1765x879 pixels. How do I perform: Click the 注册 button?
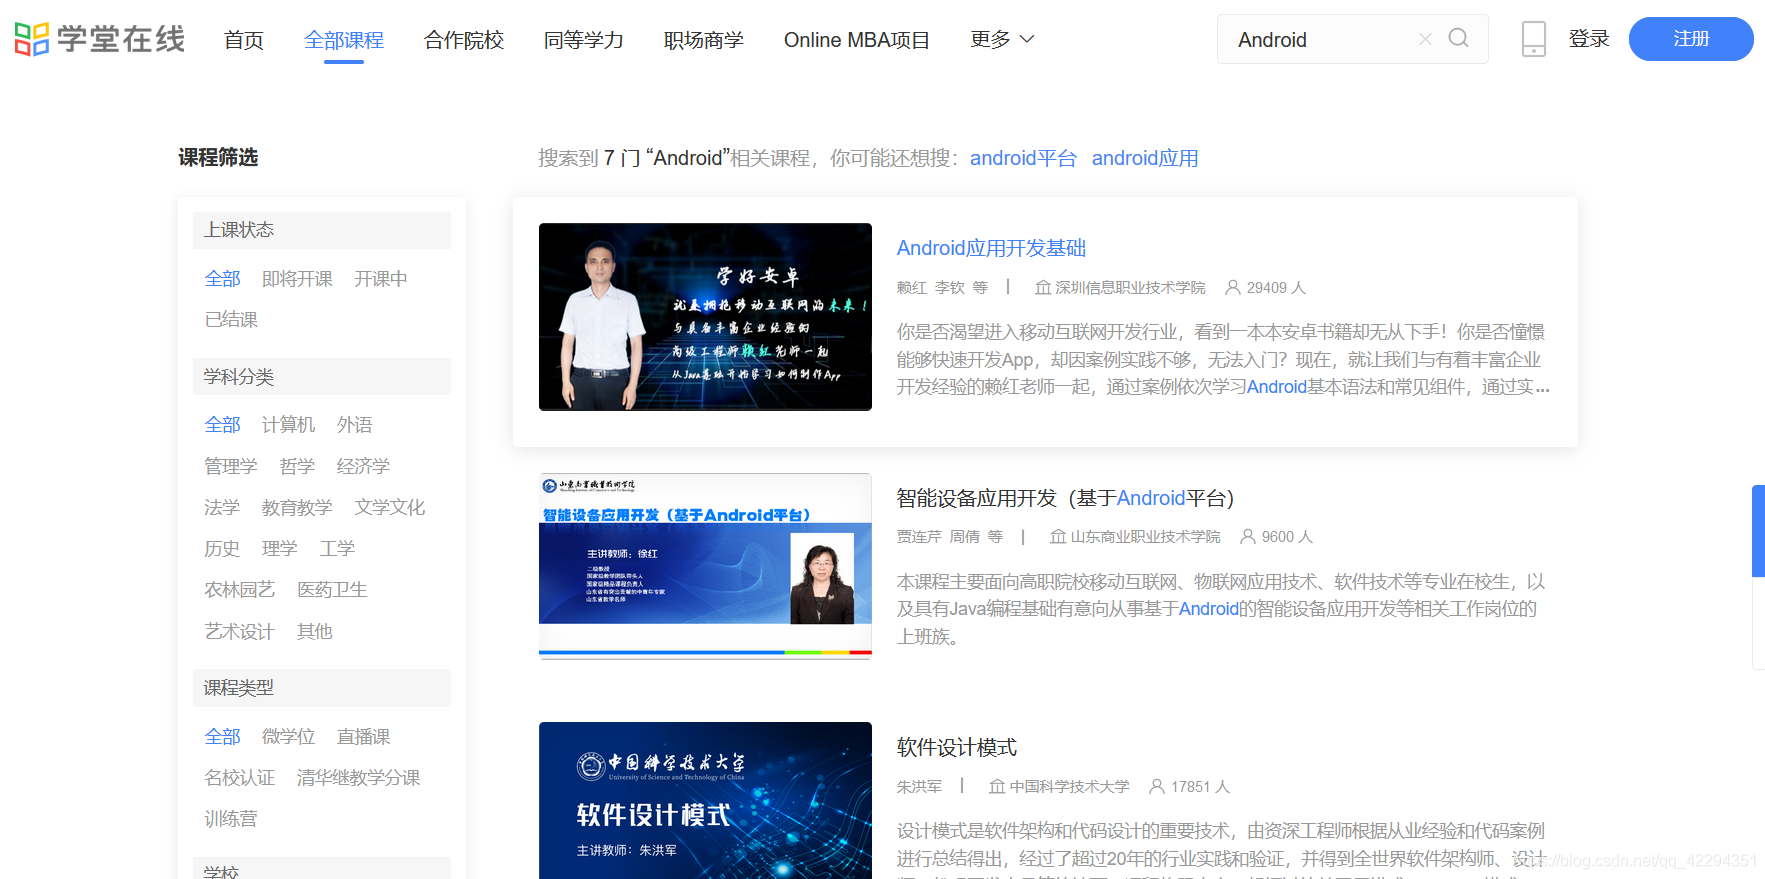click(x=1691, y=39)
